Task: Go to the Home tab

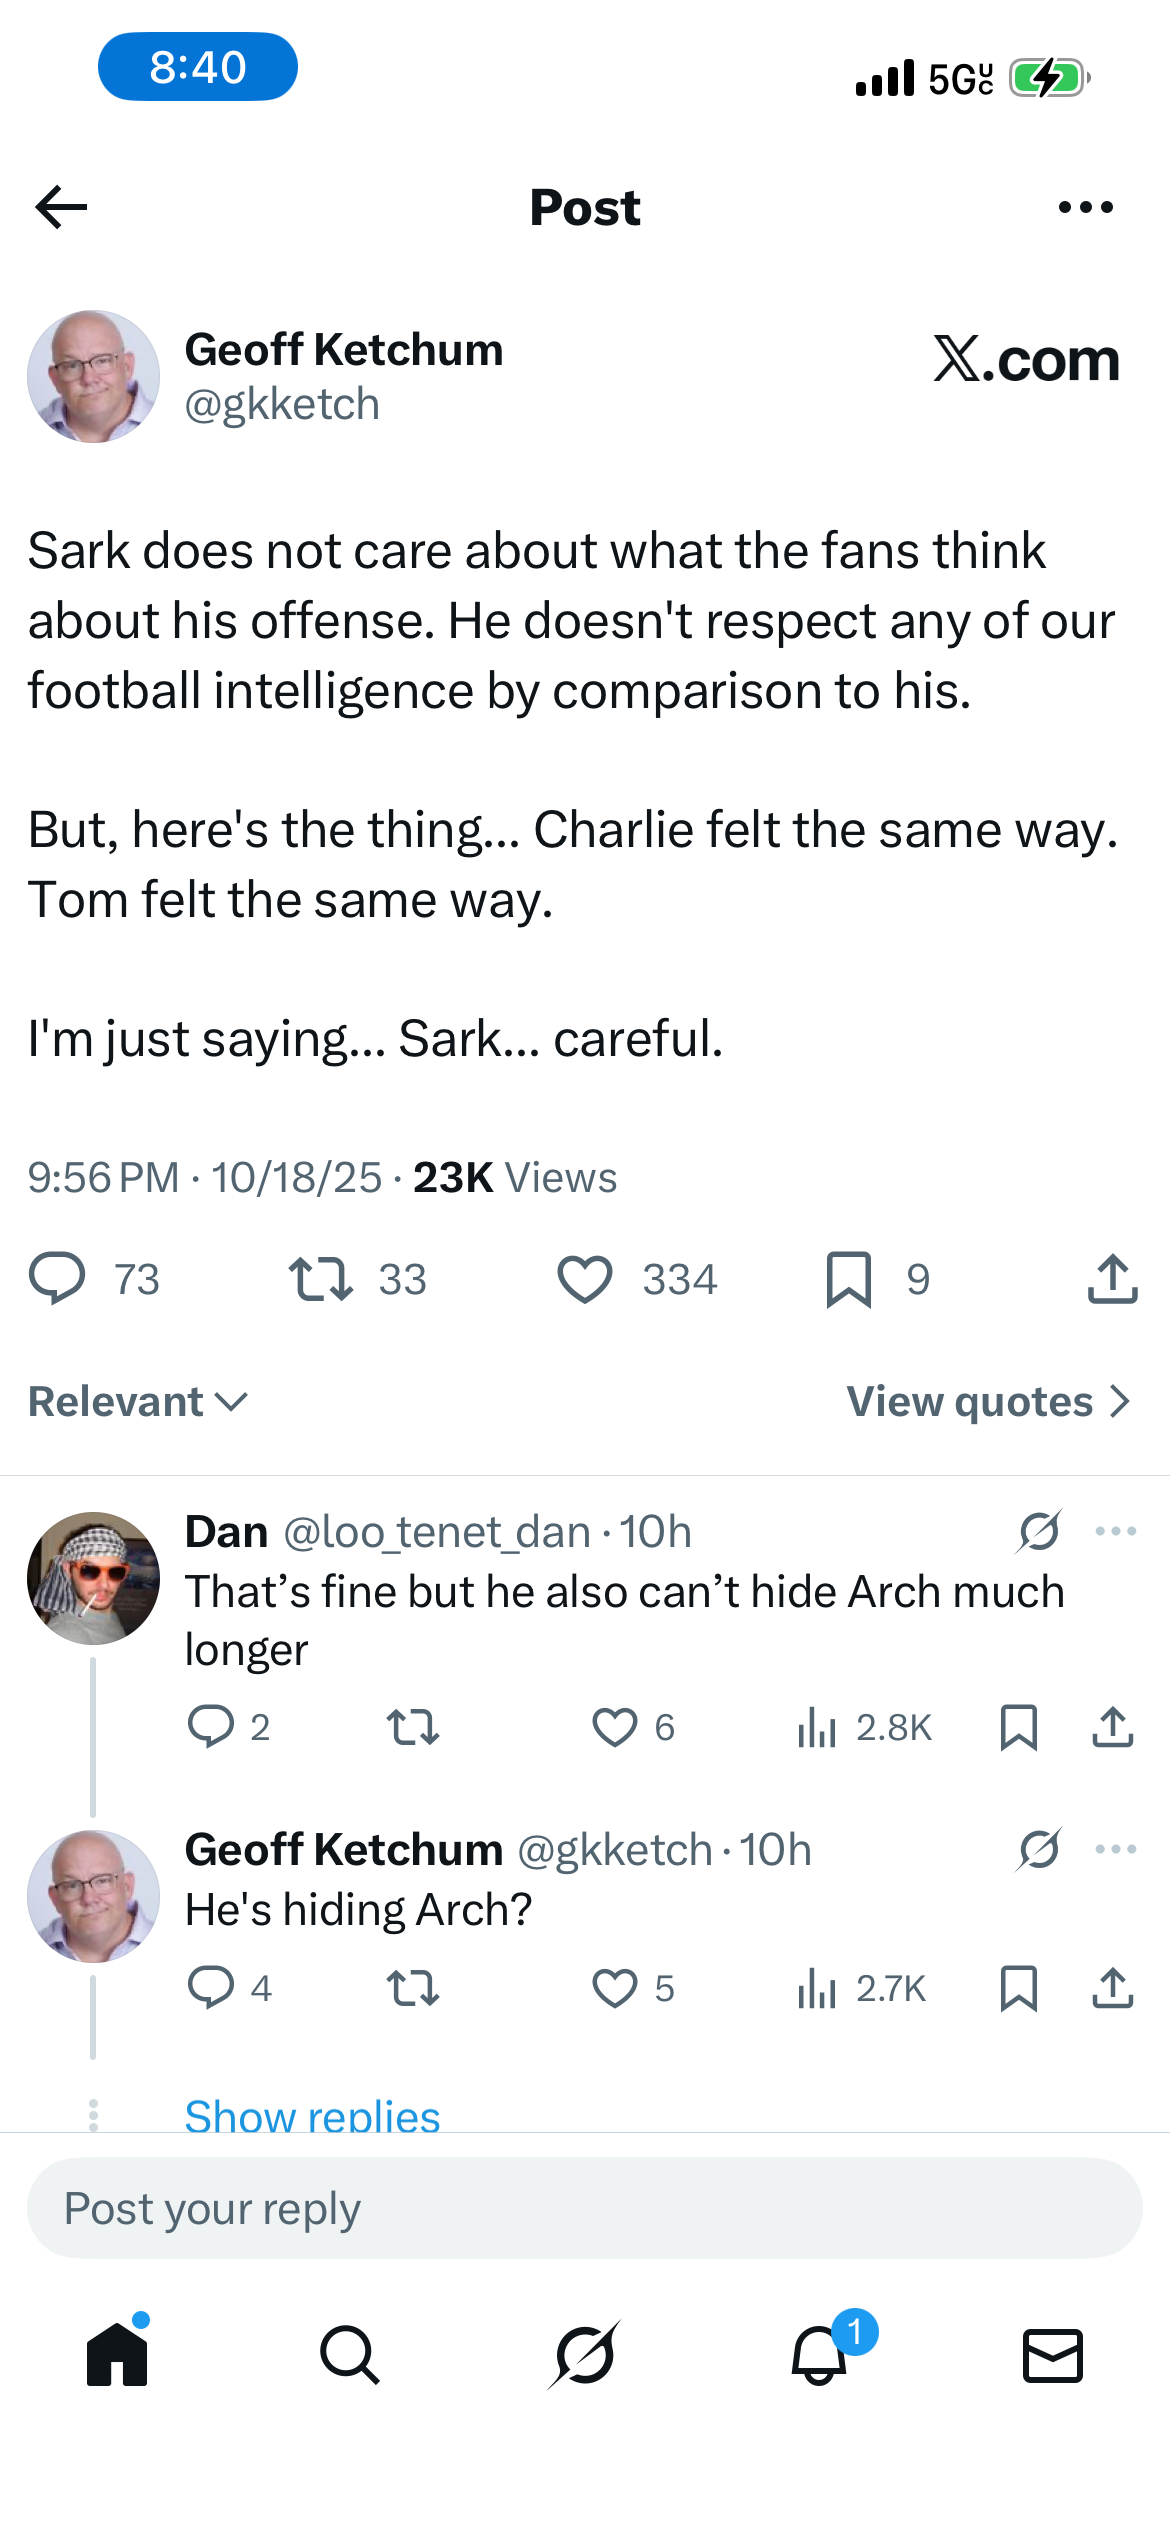Action: click(117, 2355)
